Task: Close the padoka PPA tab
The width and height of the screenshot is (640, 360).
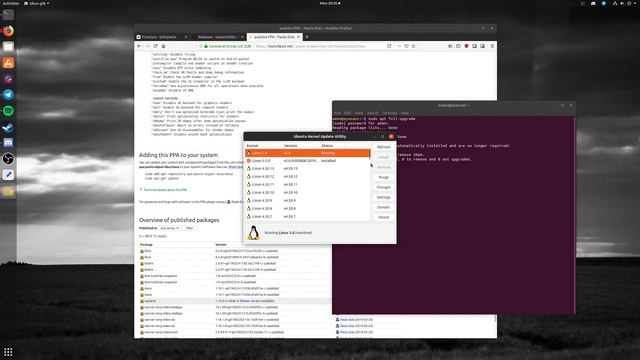Action: [298, 37]
